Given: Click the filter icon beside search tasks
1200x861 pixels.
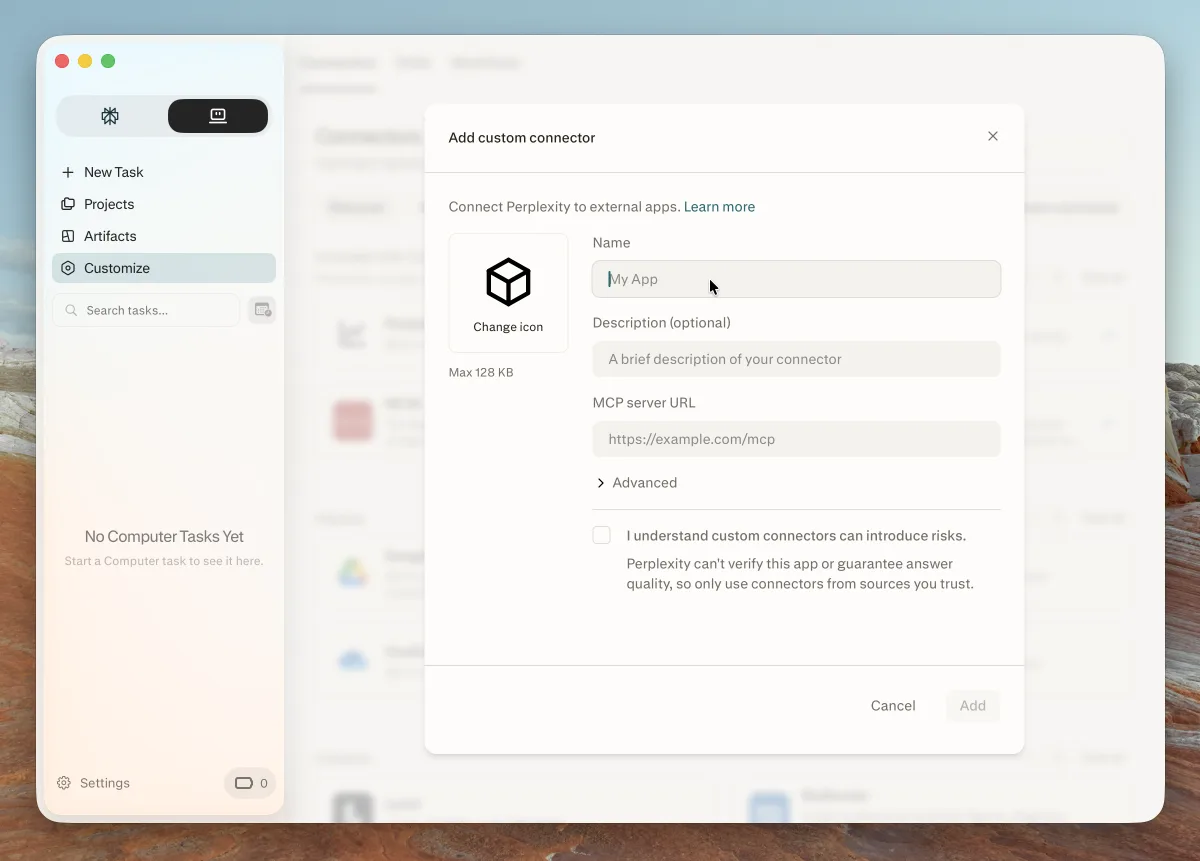Looking at the screenshot, I should (262, 310).
